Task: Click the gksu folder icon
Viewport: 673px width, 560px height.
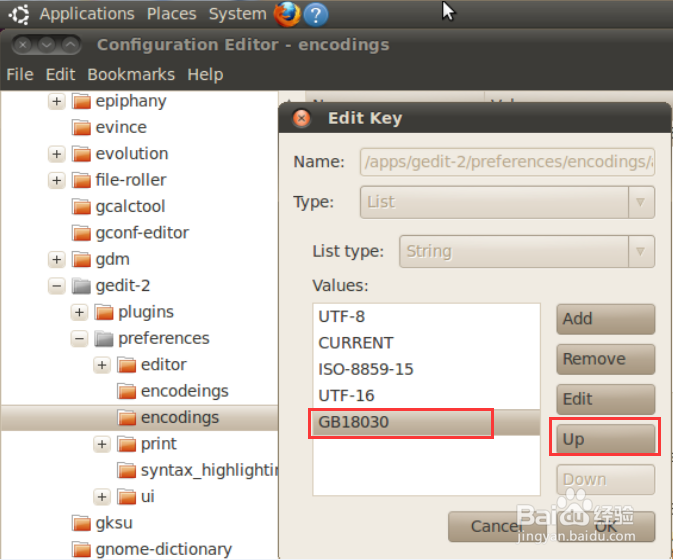Action: pos(82,524)
